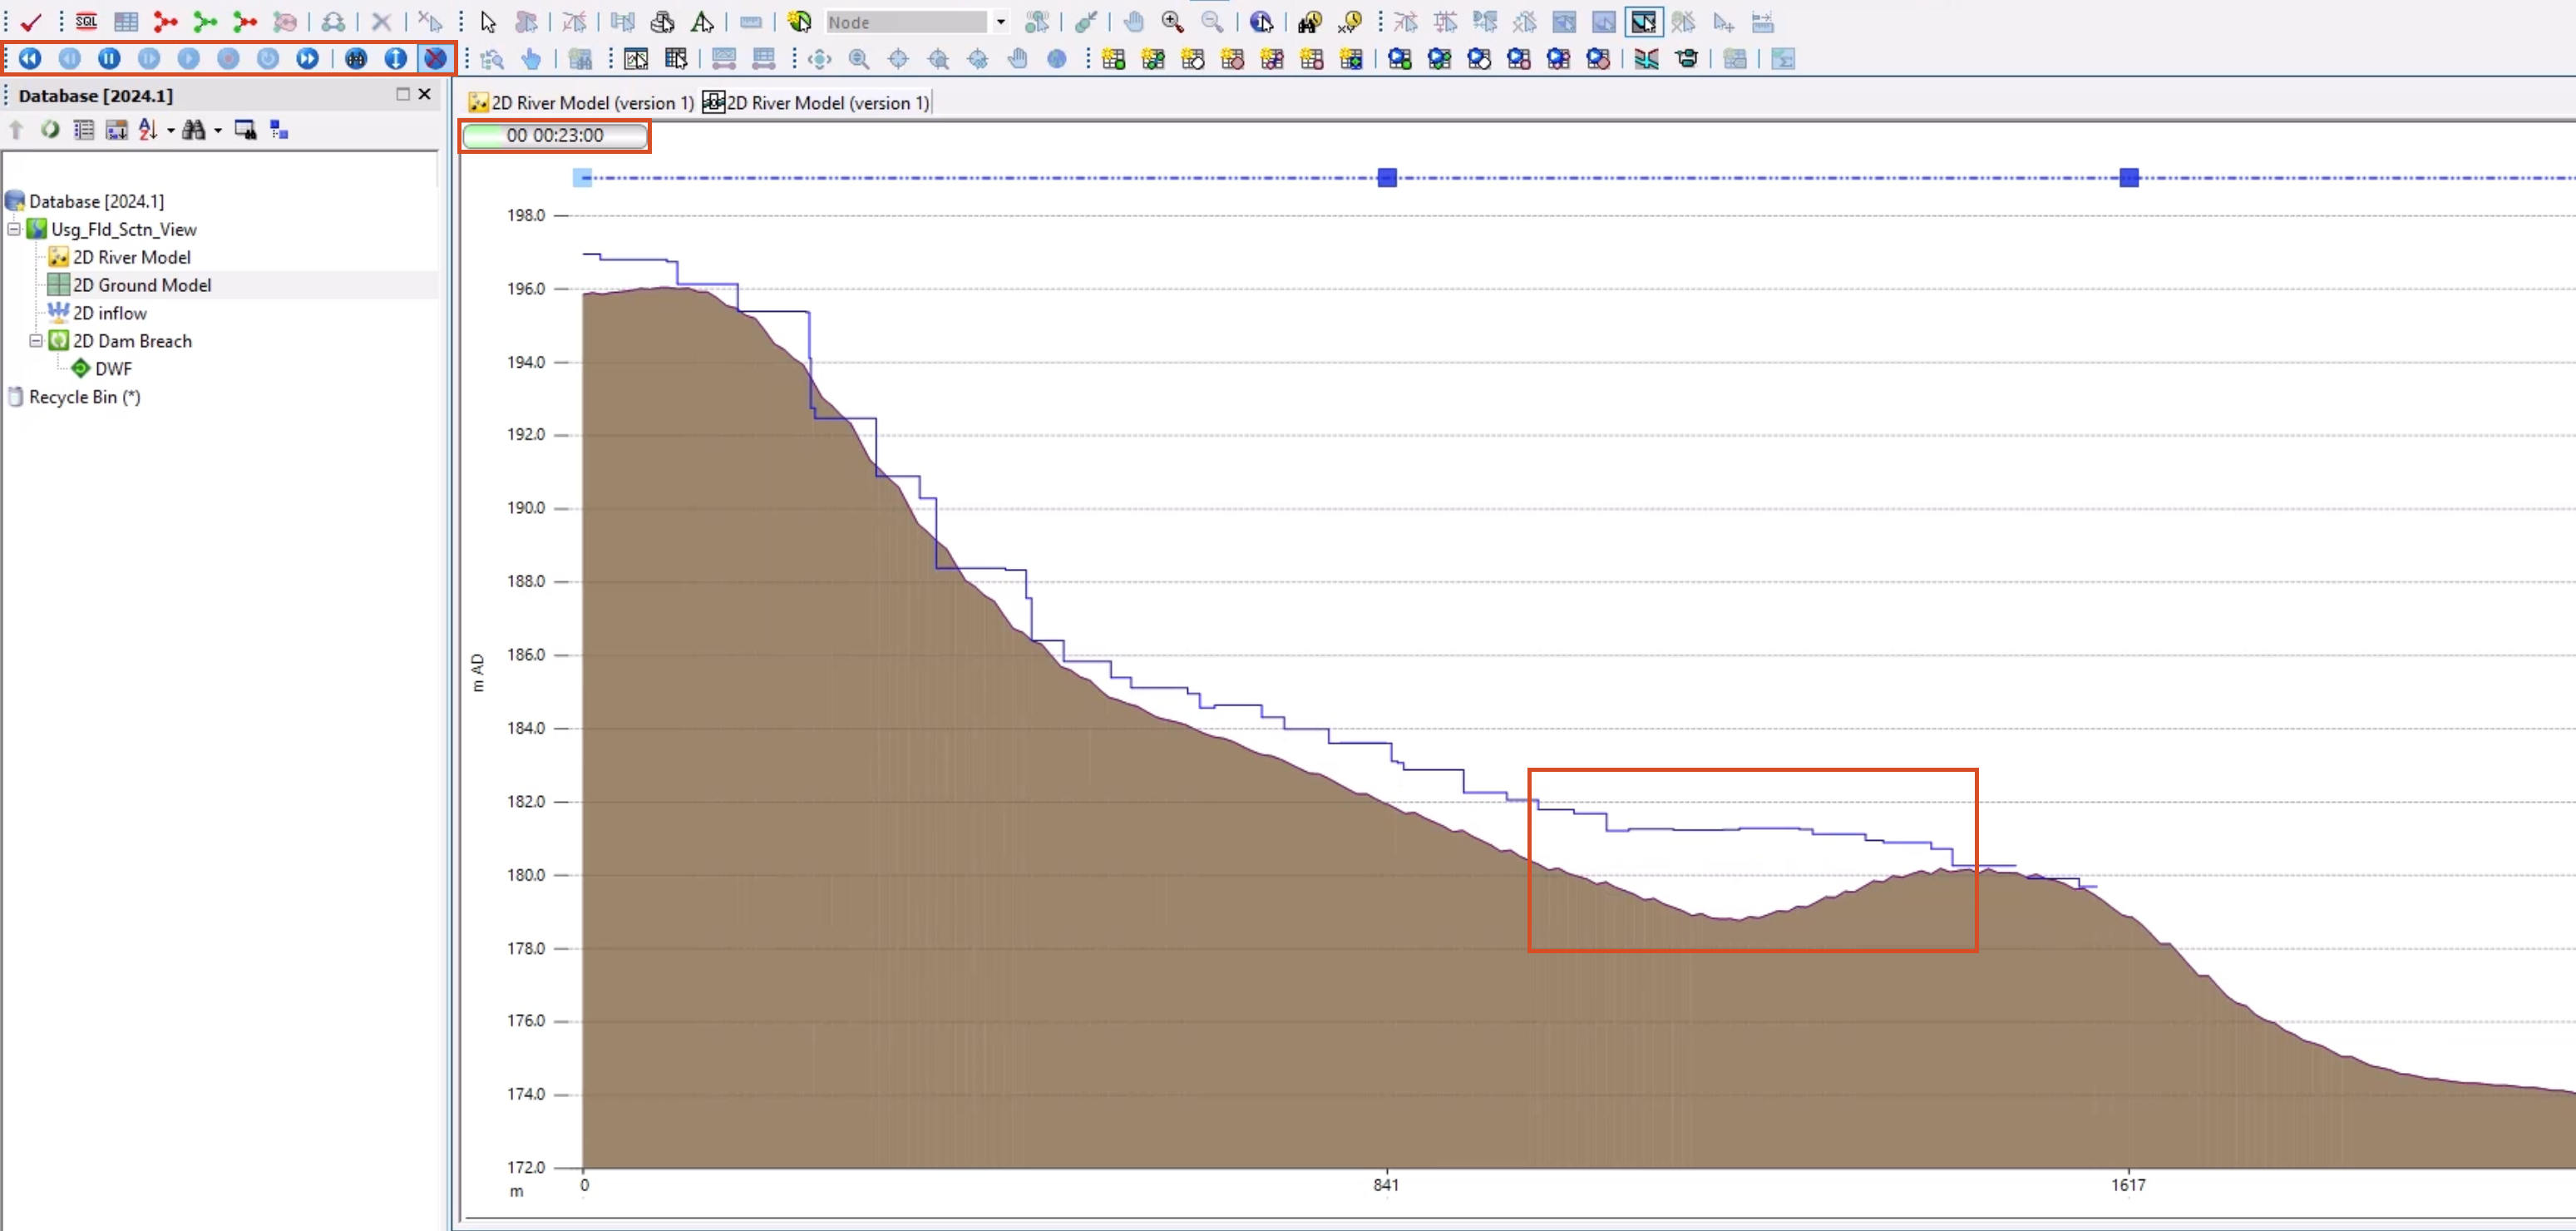Screen dimensions: 2576x1231
Task: Open the SQL query tool
Action: coord(87,21)
